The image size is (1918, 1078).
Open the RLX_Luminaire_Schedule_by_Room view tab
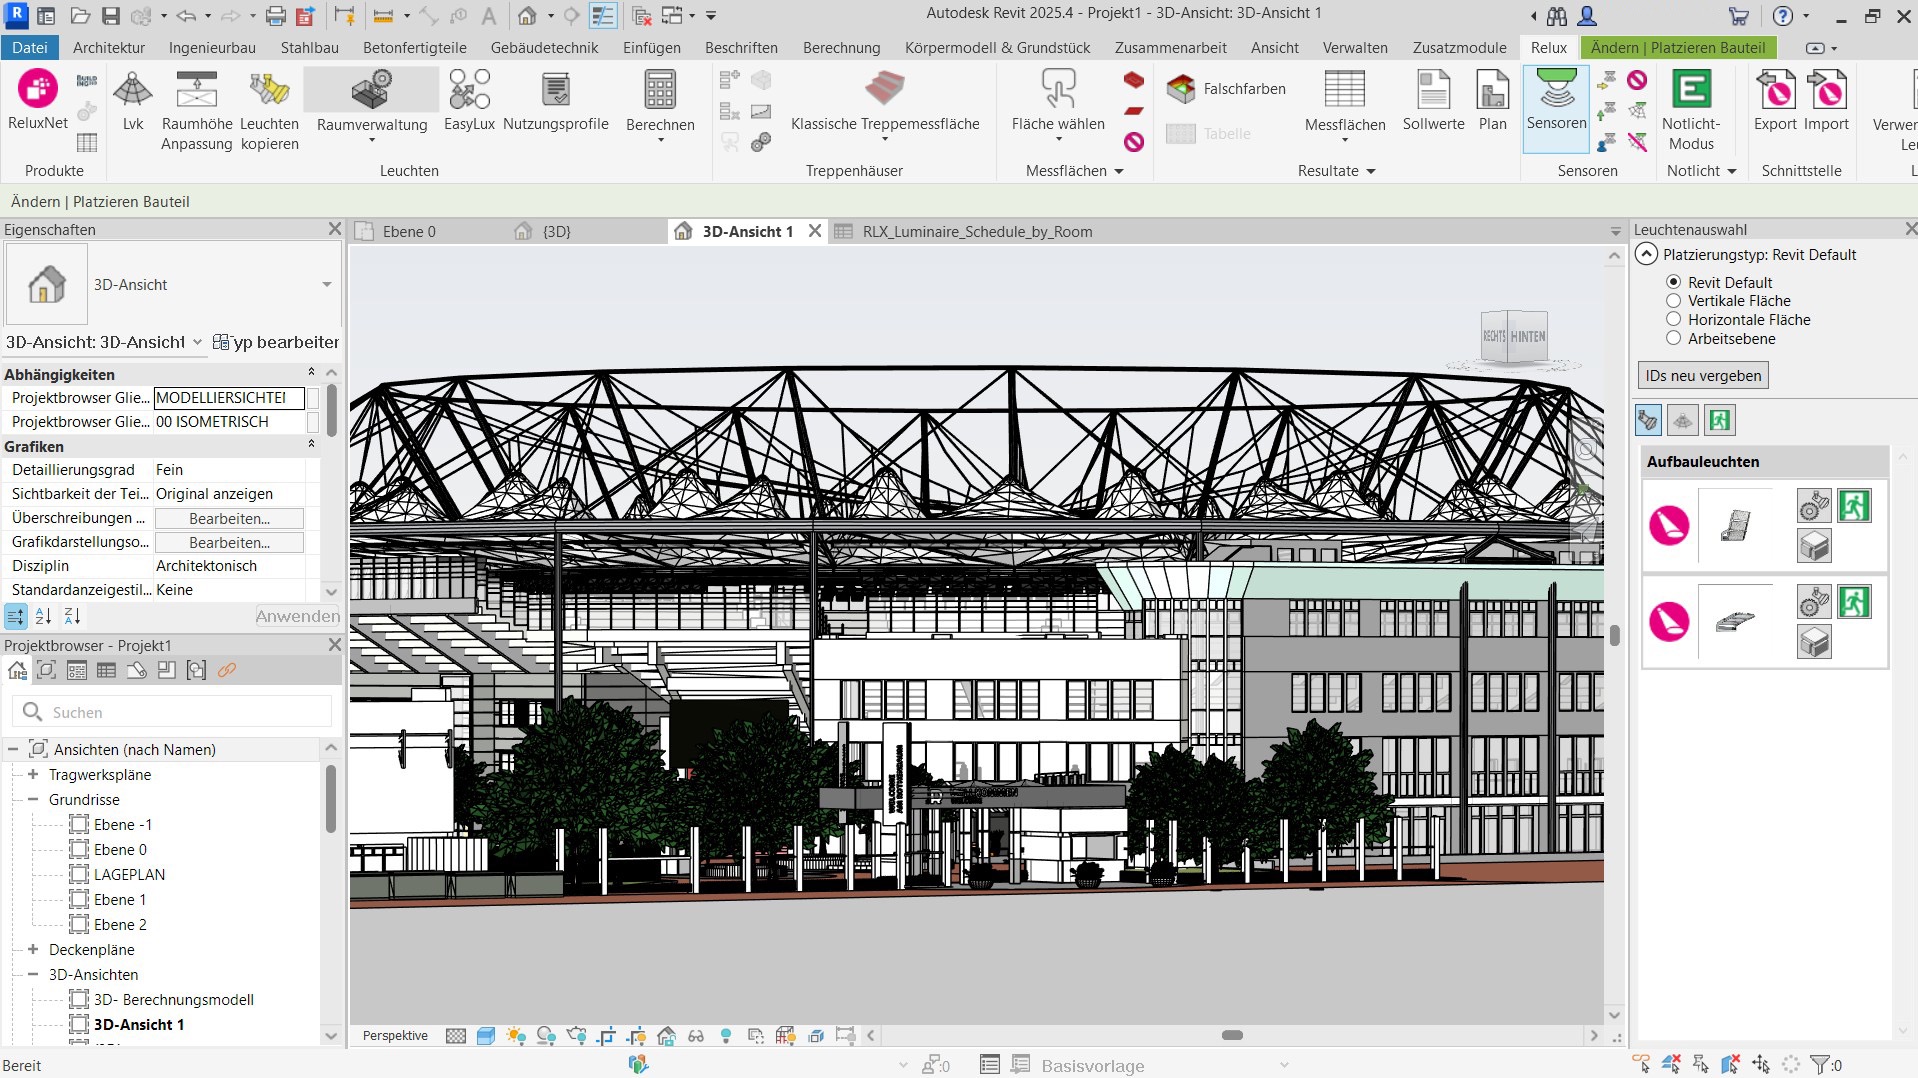pyautogui.click(x=976, y=232)
